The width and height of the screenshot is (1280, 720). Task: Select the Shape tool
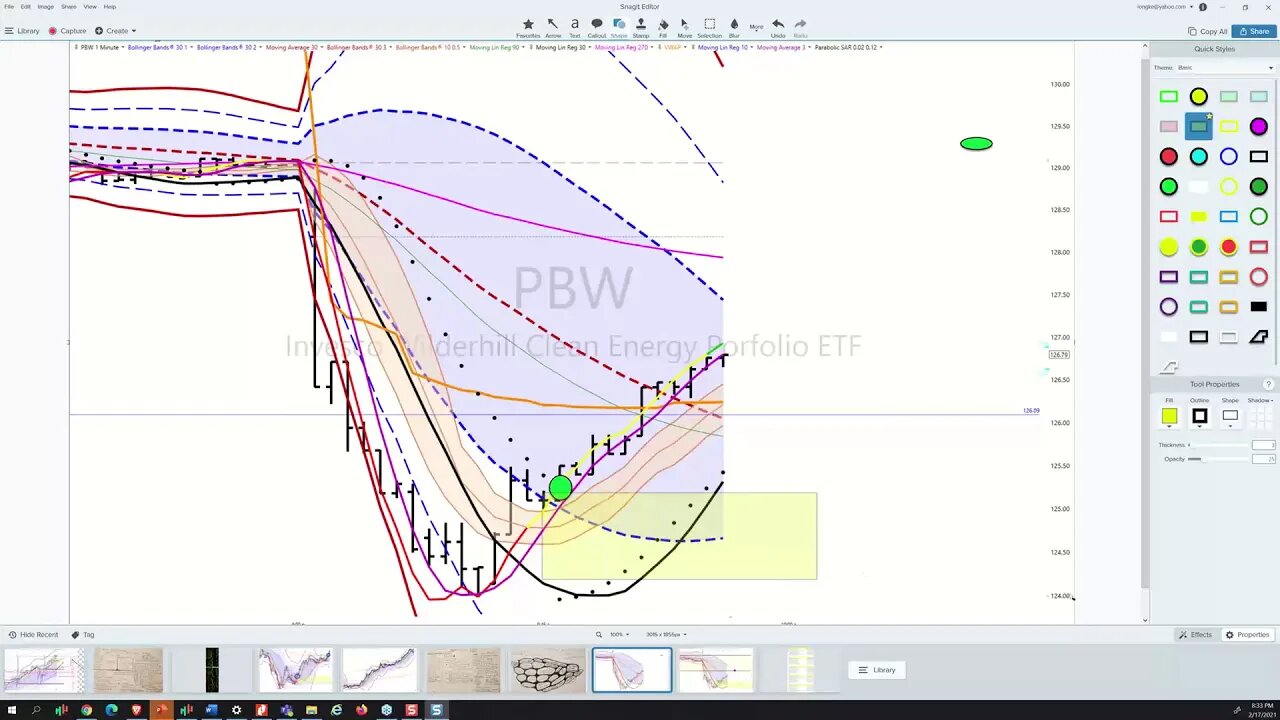click(619, 27)
